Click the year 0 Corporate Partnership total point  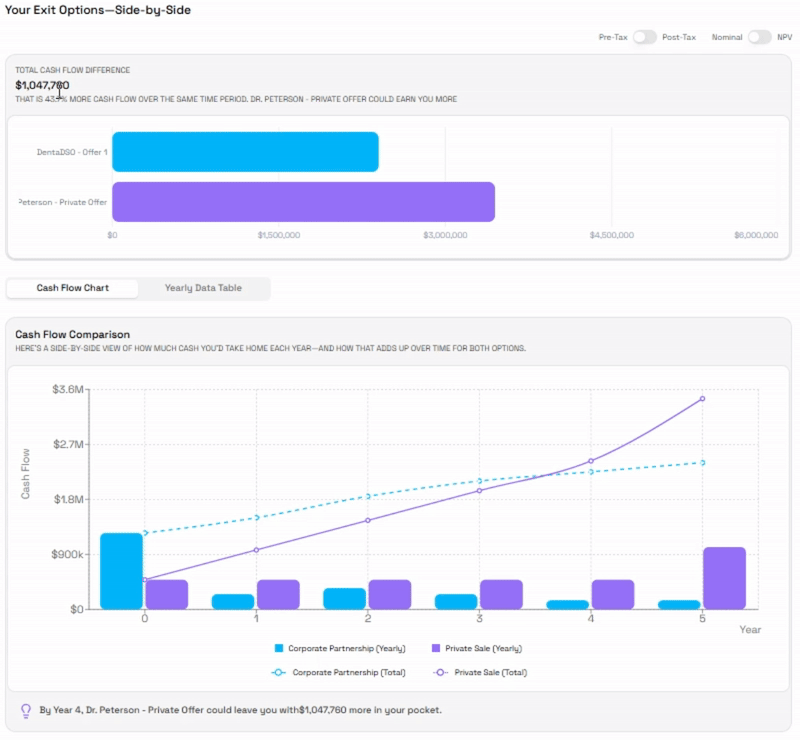(x=145, y=533)
